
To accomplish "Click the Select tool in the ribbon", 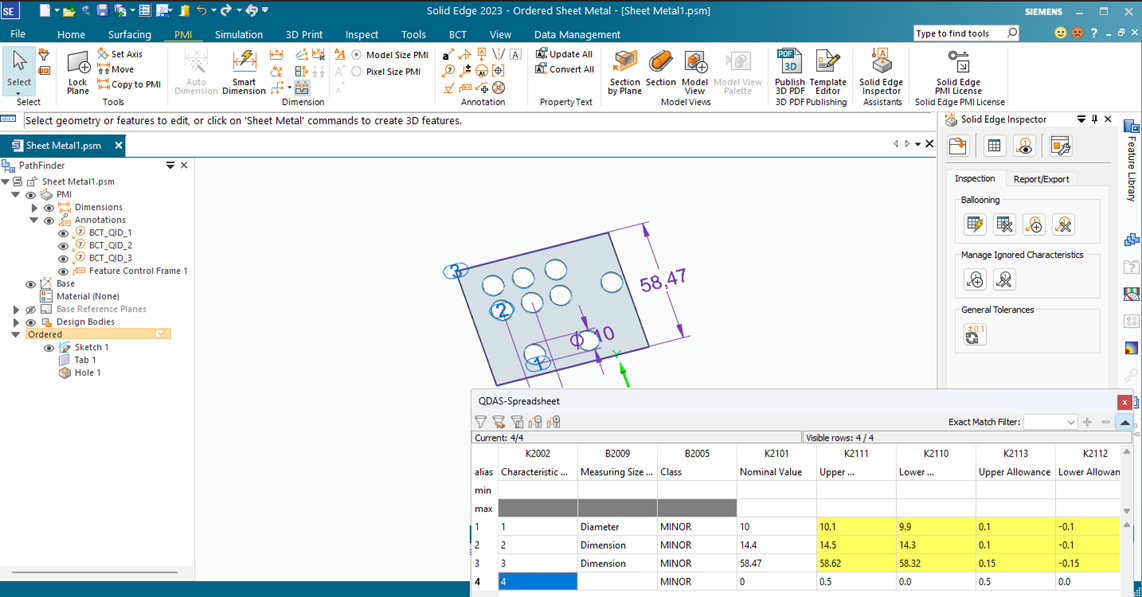I will click(19, 70).
